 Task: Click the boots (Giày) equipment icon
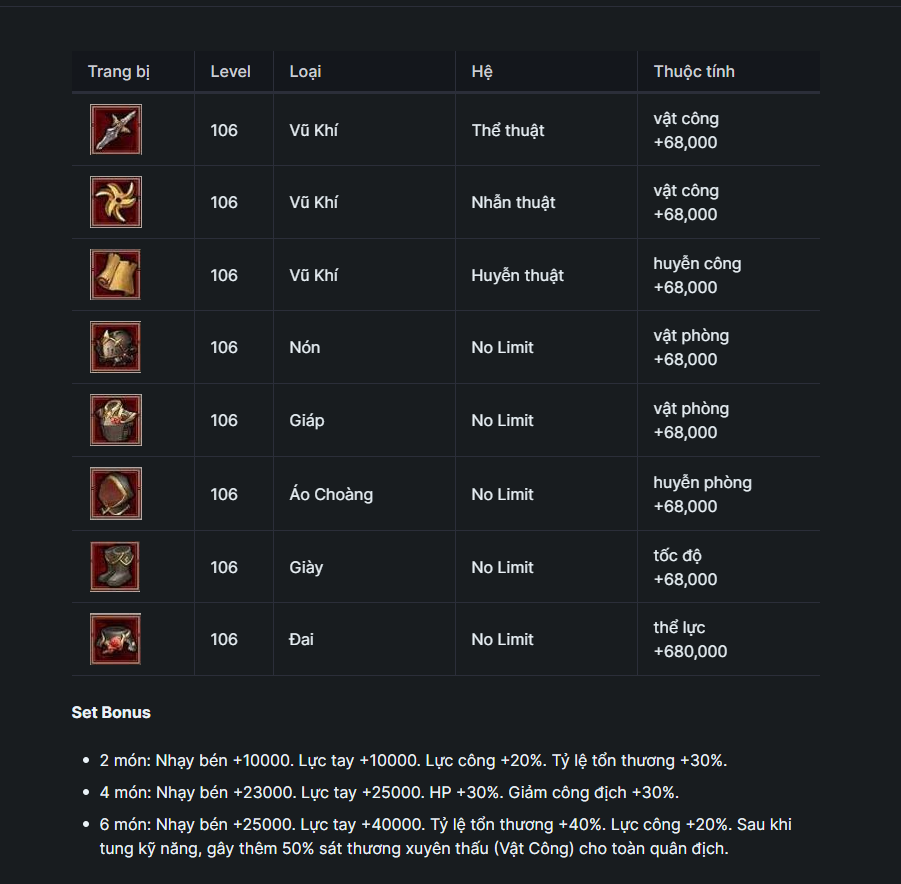click(x=116, y=567)
